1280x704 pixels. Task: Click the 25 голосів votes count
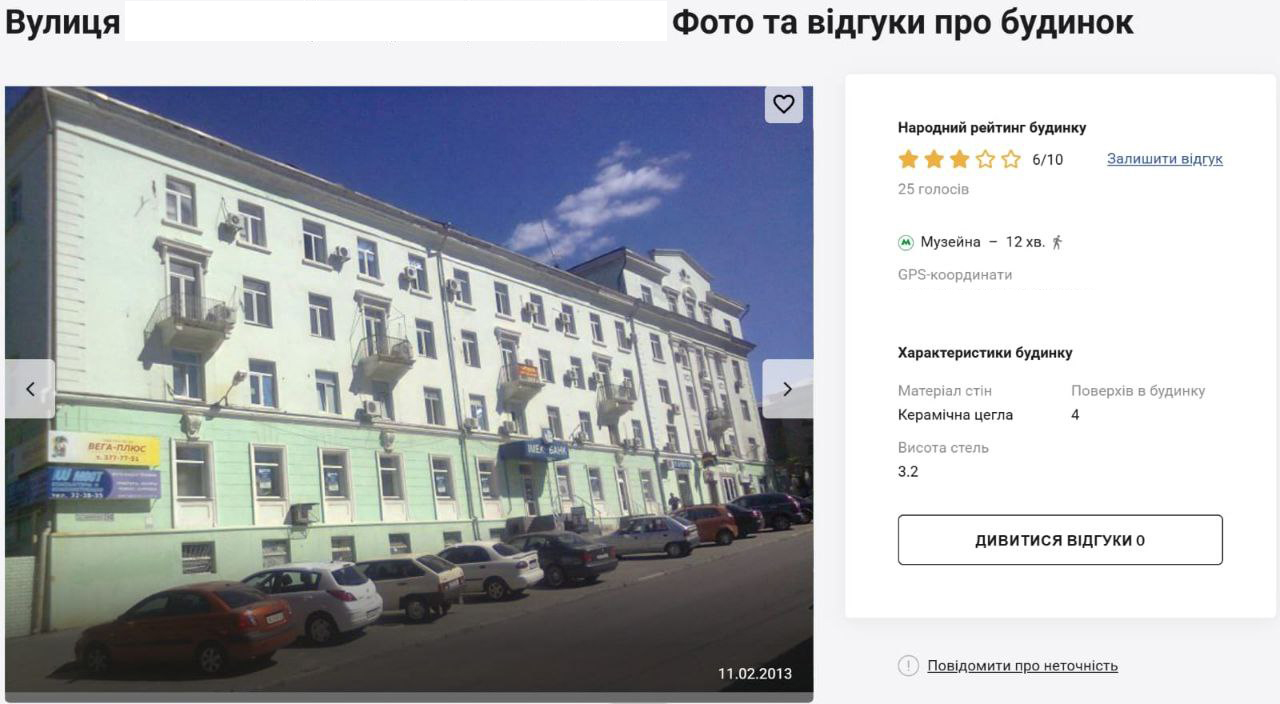[x=933, y=189]
